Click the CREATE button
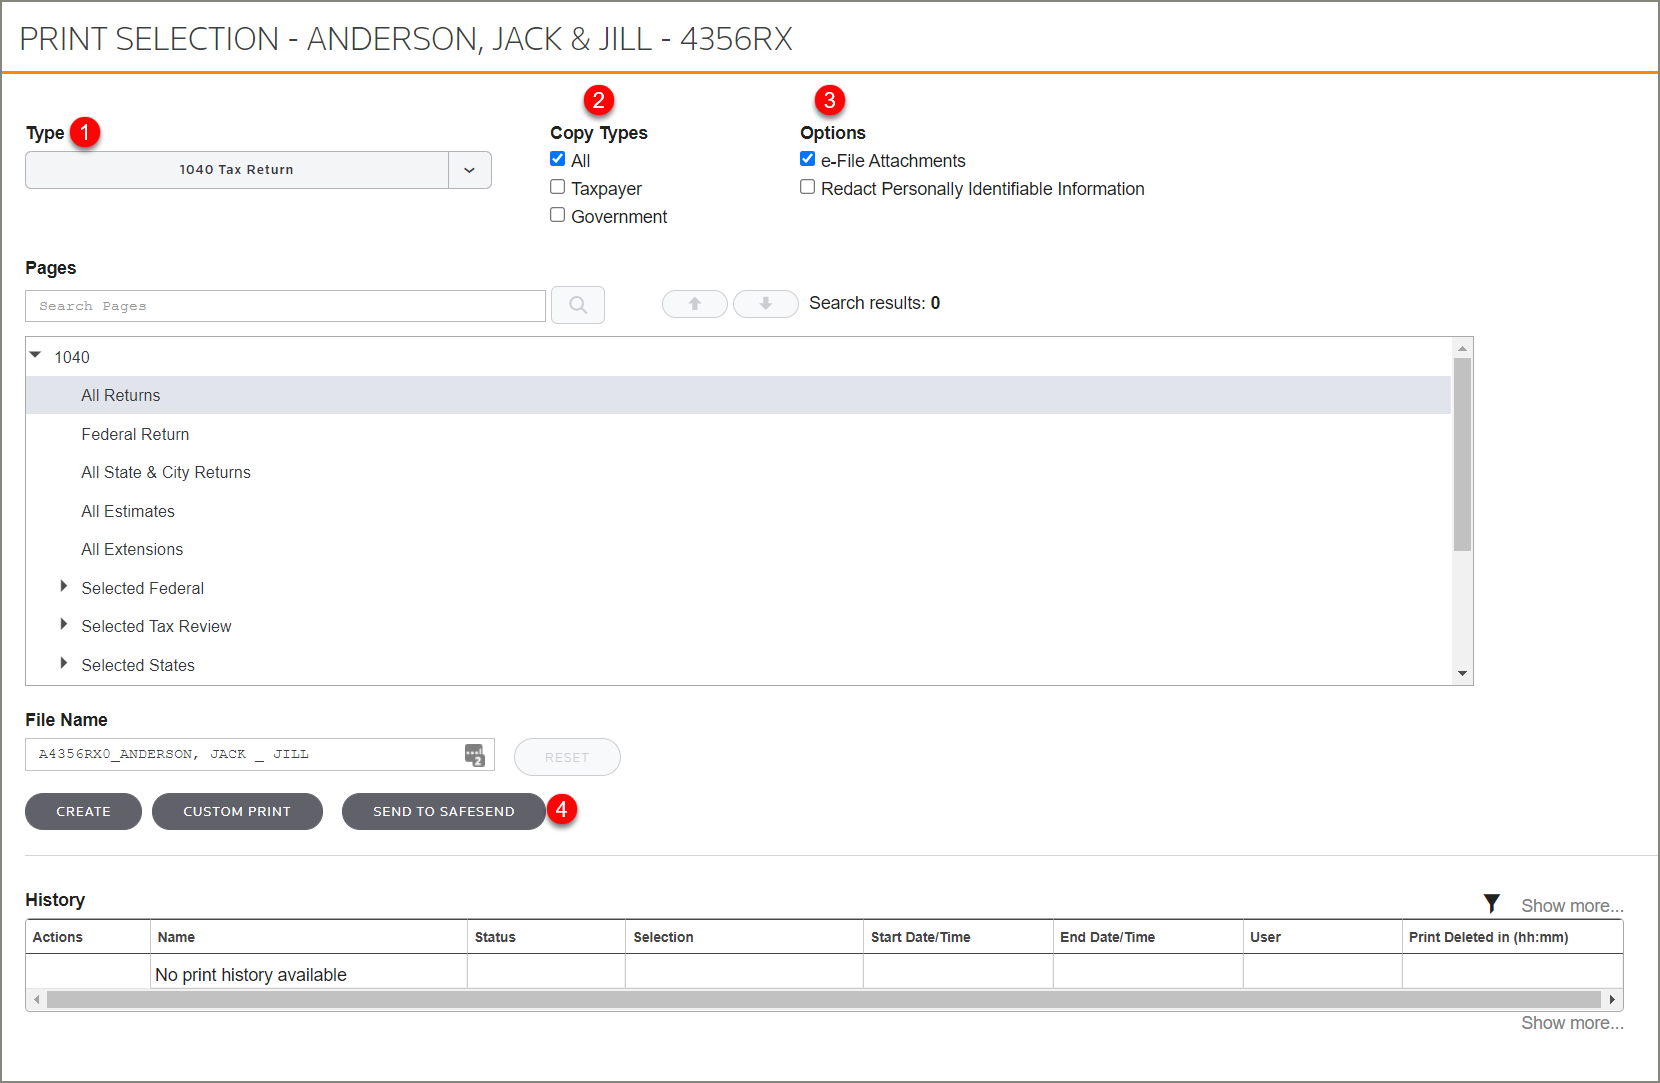 83,811
